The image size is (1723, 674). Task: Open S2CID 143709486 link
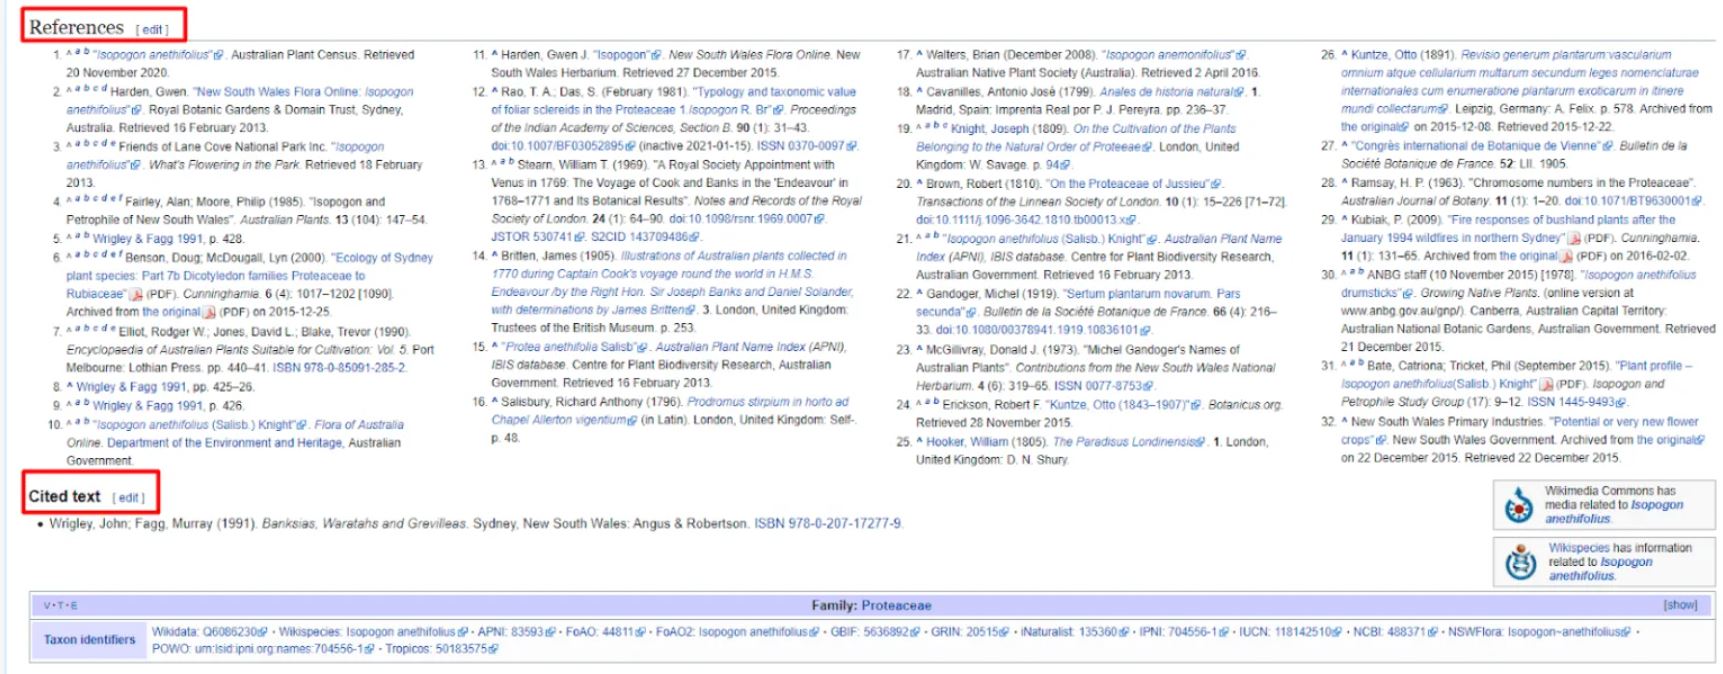[x=646, y=237]
